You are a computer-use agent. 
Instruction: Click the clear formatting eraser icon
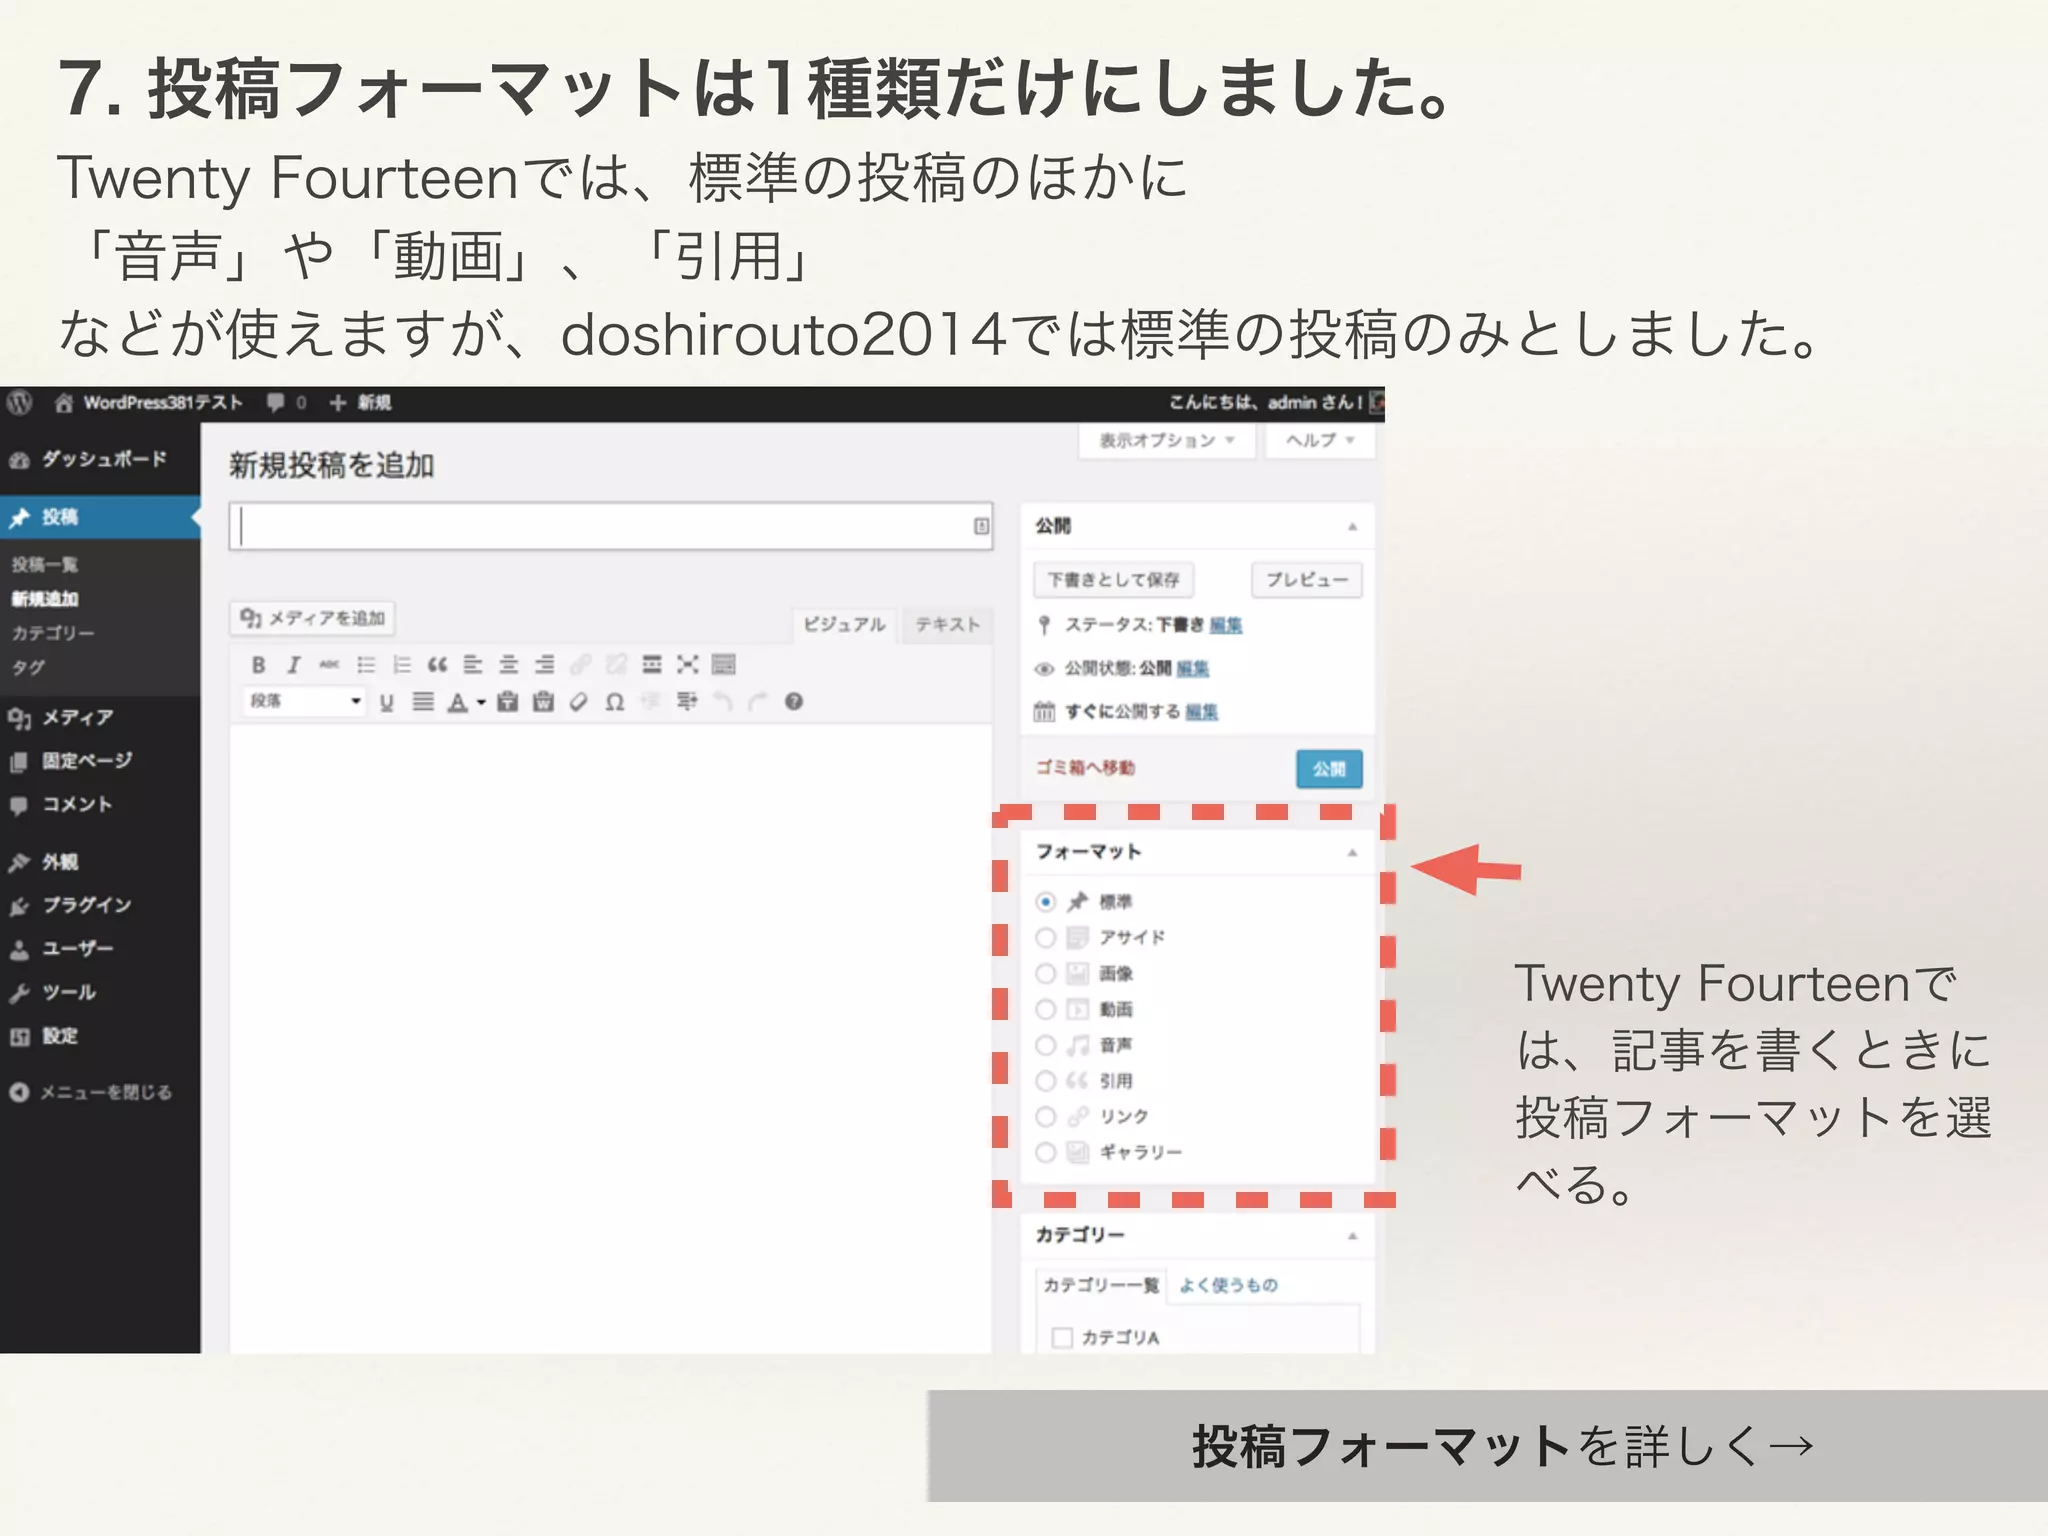coord(579,702)
